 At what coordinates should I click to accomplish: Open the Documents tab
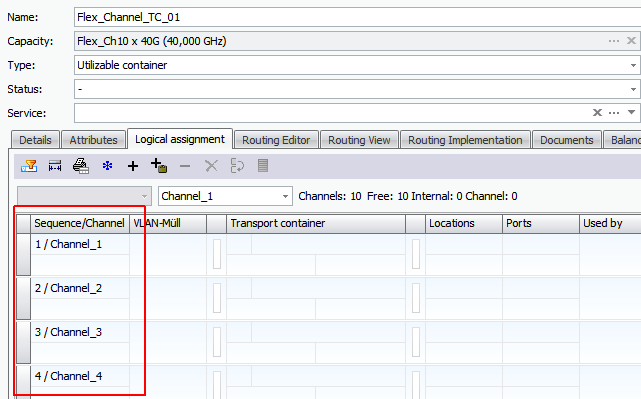(567, 140)
